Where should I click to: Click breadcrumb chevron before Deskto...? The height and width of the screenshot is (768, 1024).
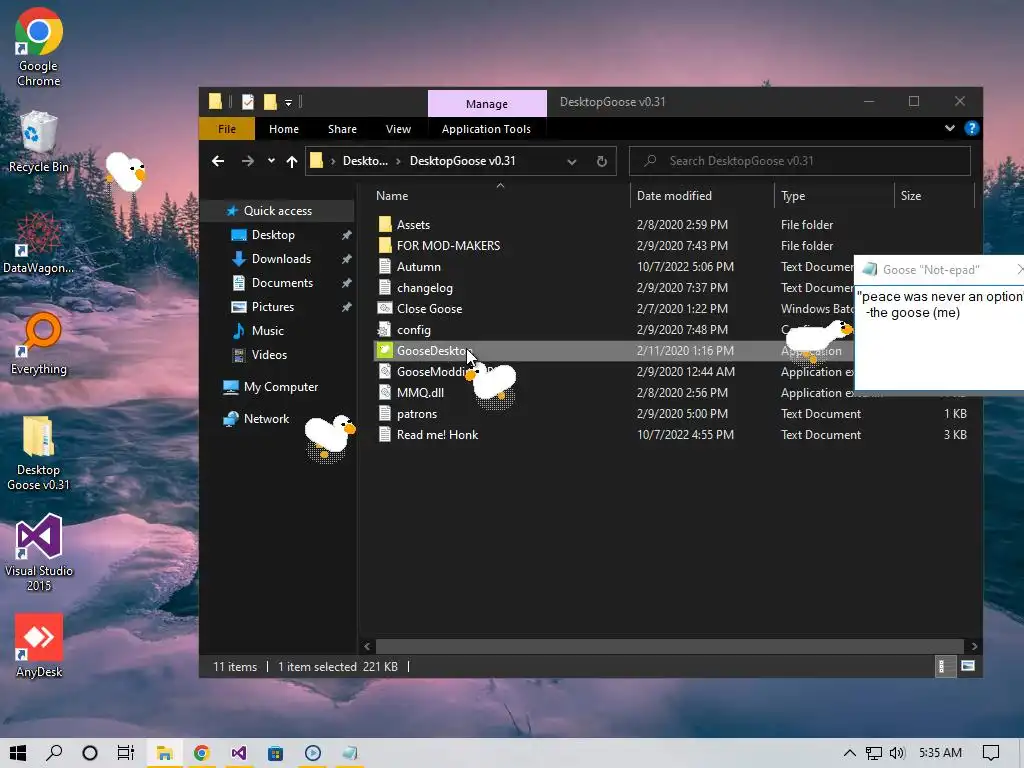point(332,161)
